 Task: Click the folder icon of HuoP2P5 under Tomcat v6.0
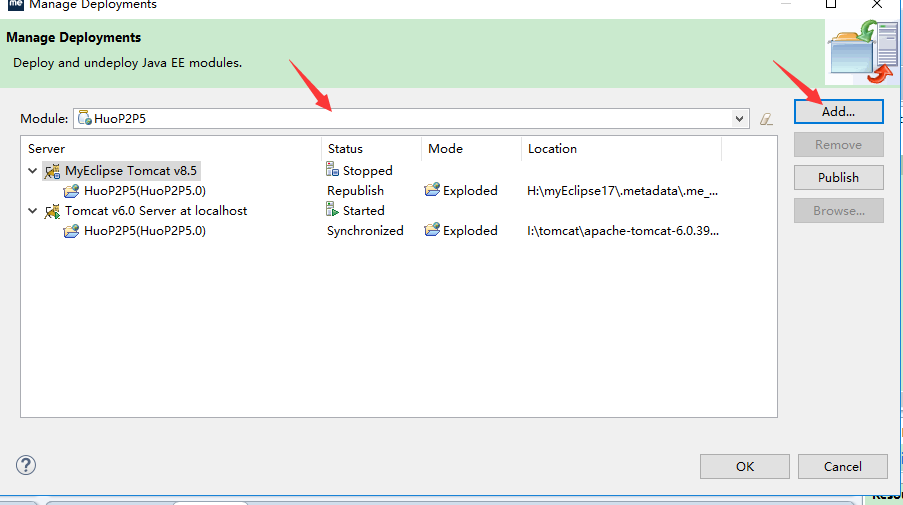tap(71, 231)
